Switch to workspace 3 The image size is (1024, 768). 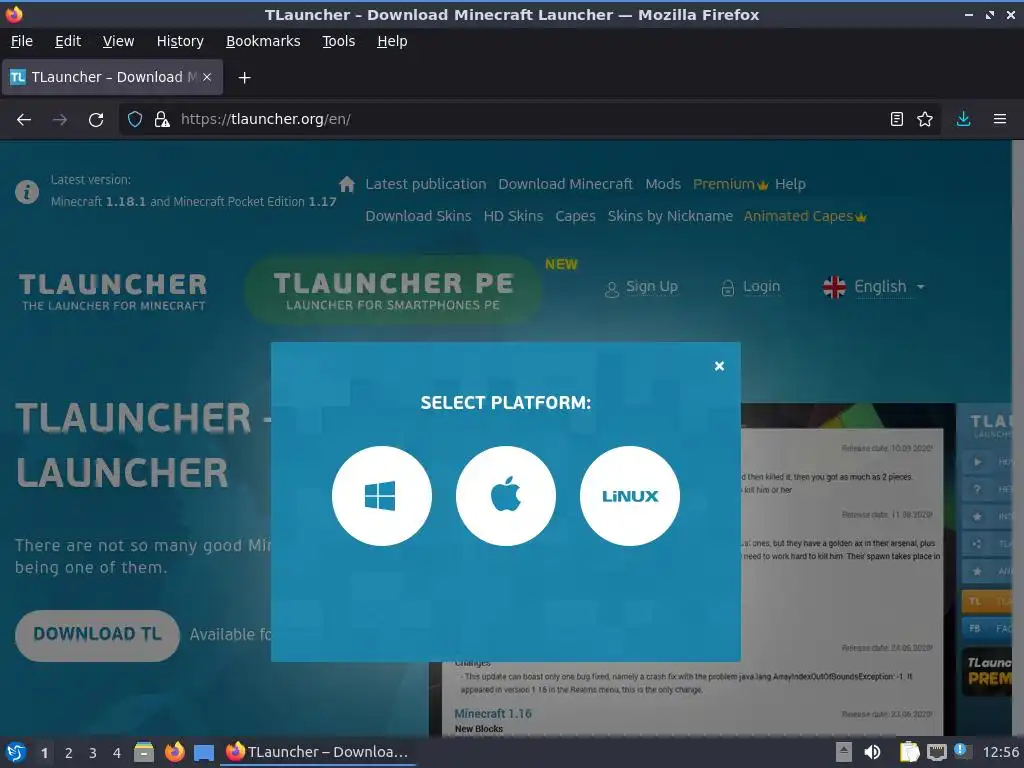(x=93, y=753)
